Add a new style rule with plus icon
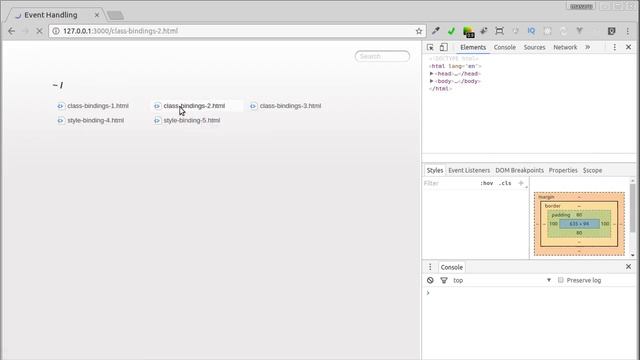 coord(521,183)
